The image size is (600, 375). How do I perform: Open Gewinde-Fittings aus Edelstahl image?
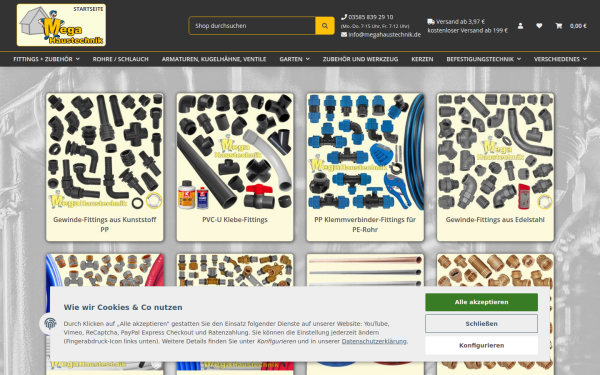point(496,152)
